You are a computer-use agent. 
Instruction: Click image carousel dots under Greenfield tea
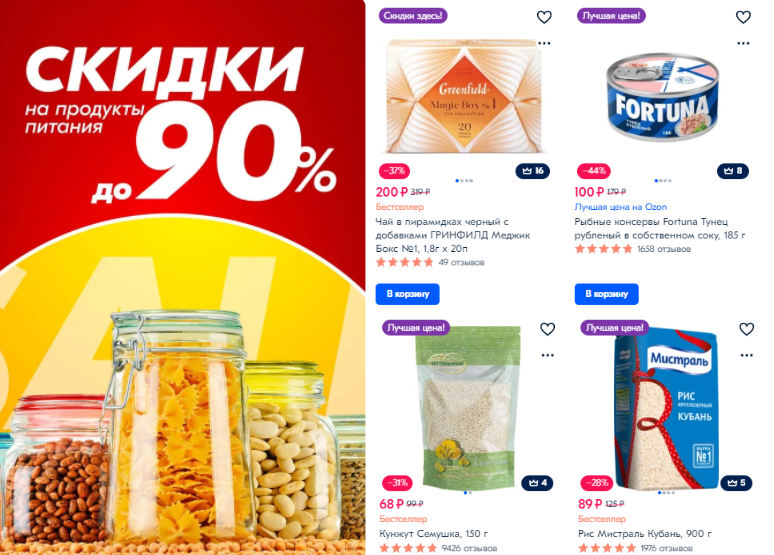[x=464, y=181]
